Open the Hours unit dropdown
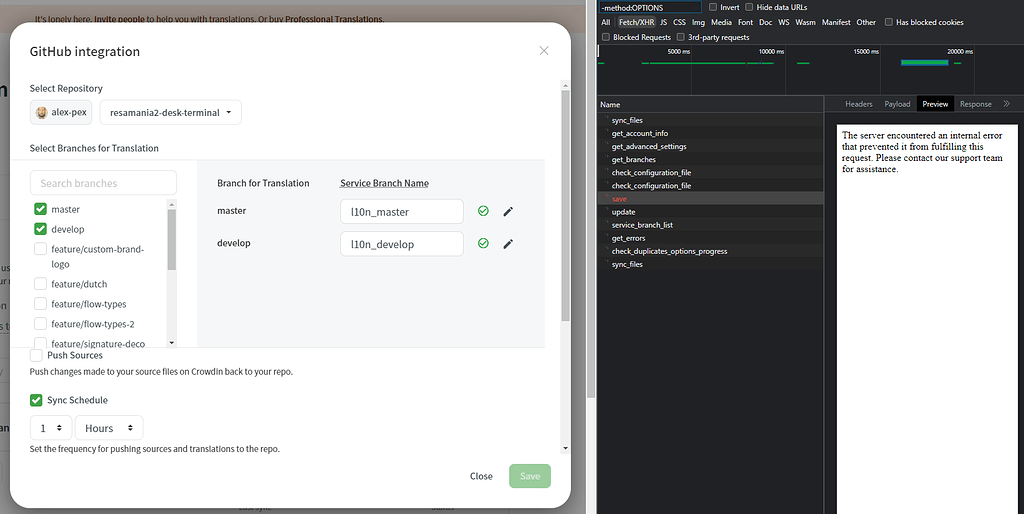 (x=108, y=428)
